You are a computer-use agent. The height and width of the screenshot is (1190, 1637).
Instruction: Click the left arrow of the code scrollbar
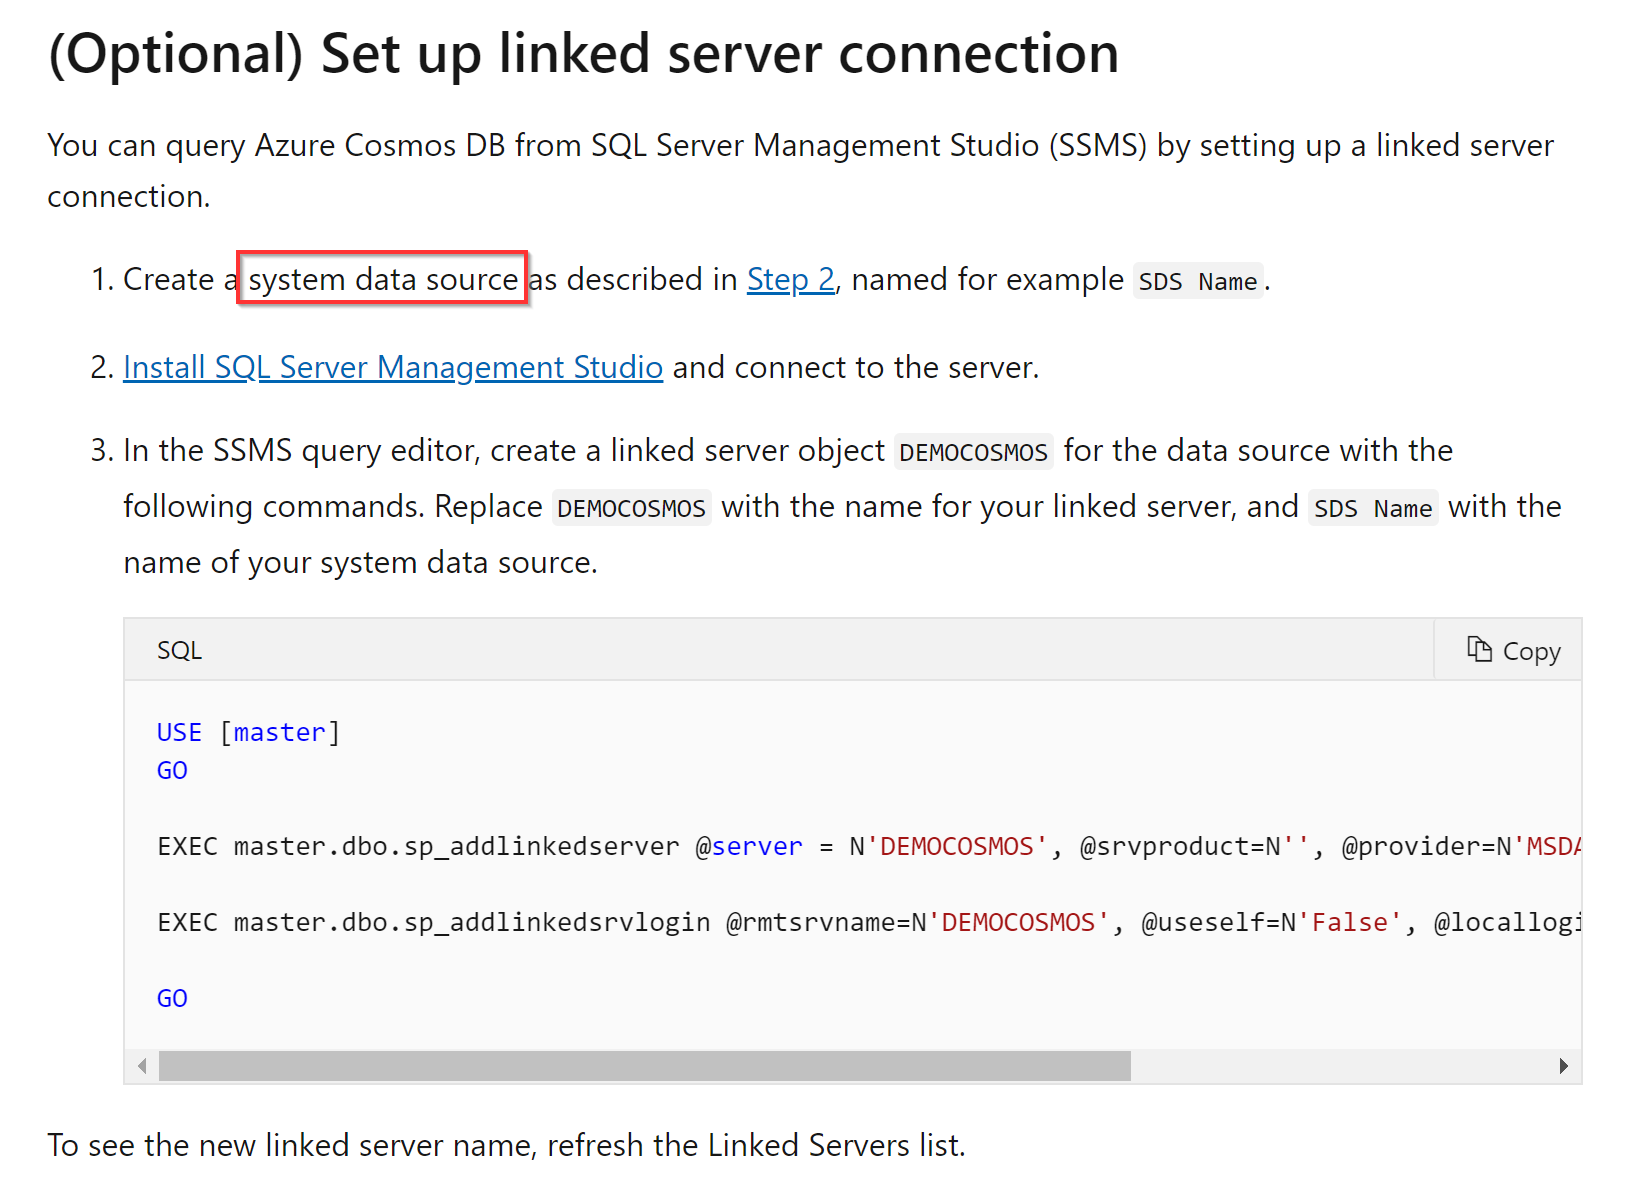click(140, 1066)
